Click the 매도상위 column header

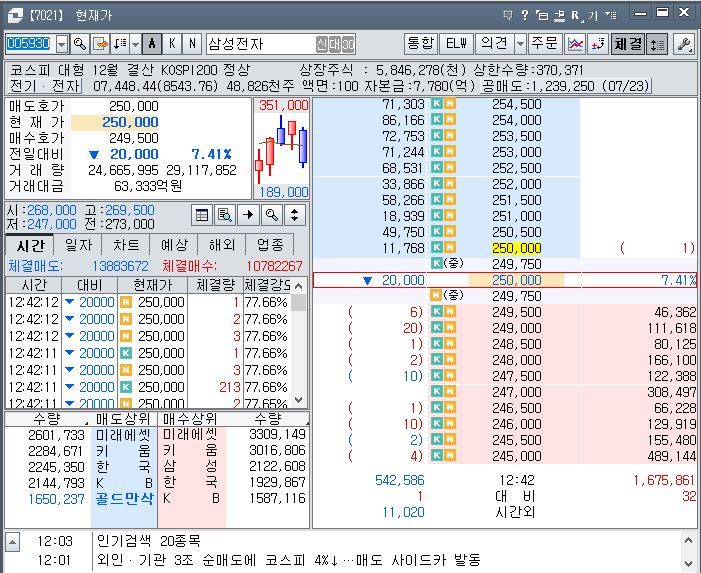tap(123, 419)
